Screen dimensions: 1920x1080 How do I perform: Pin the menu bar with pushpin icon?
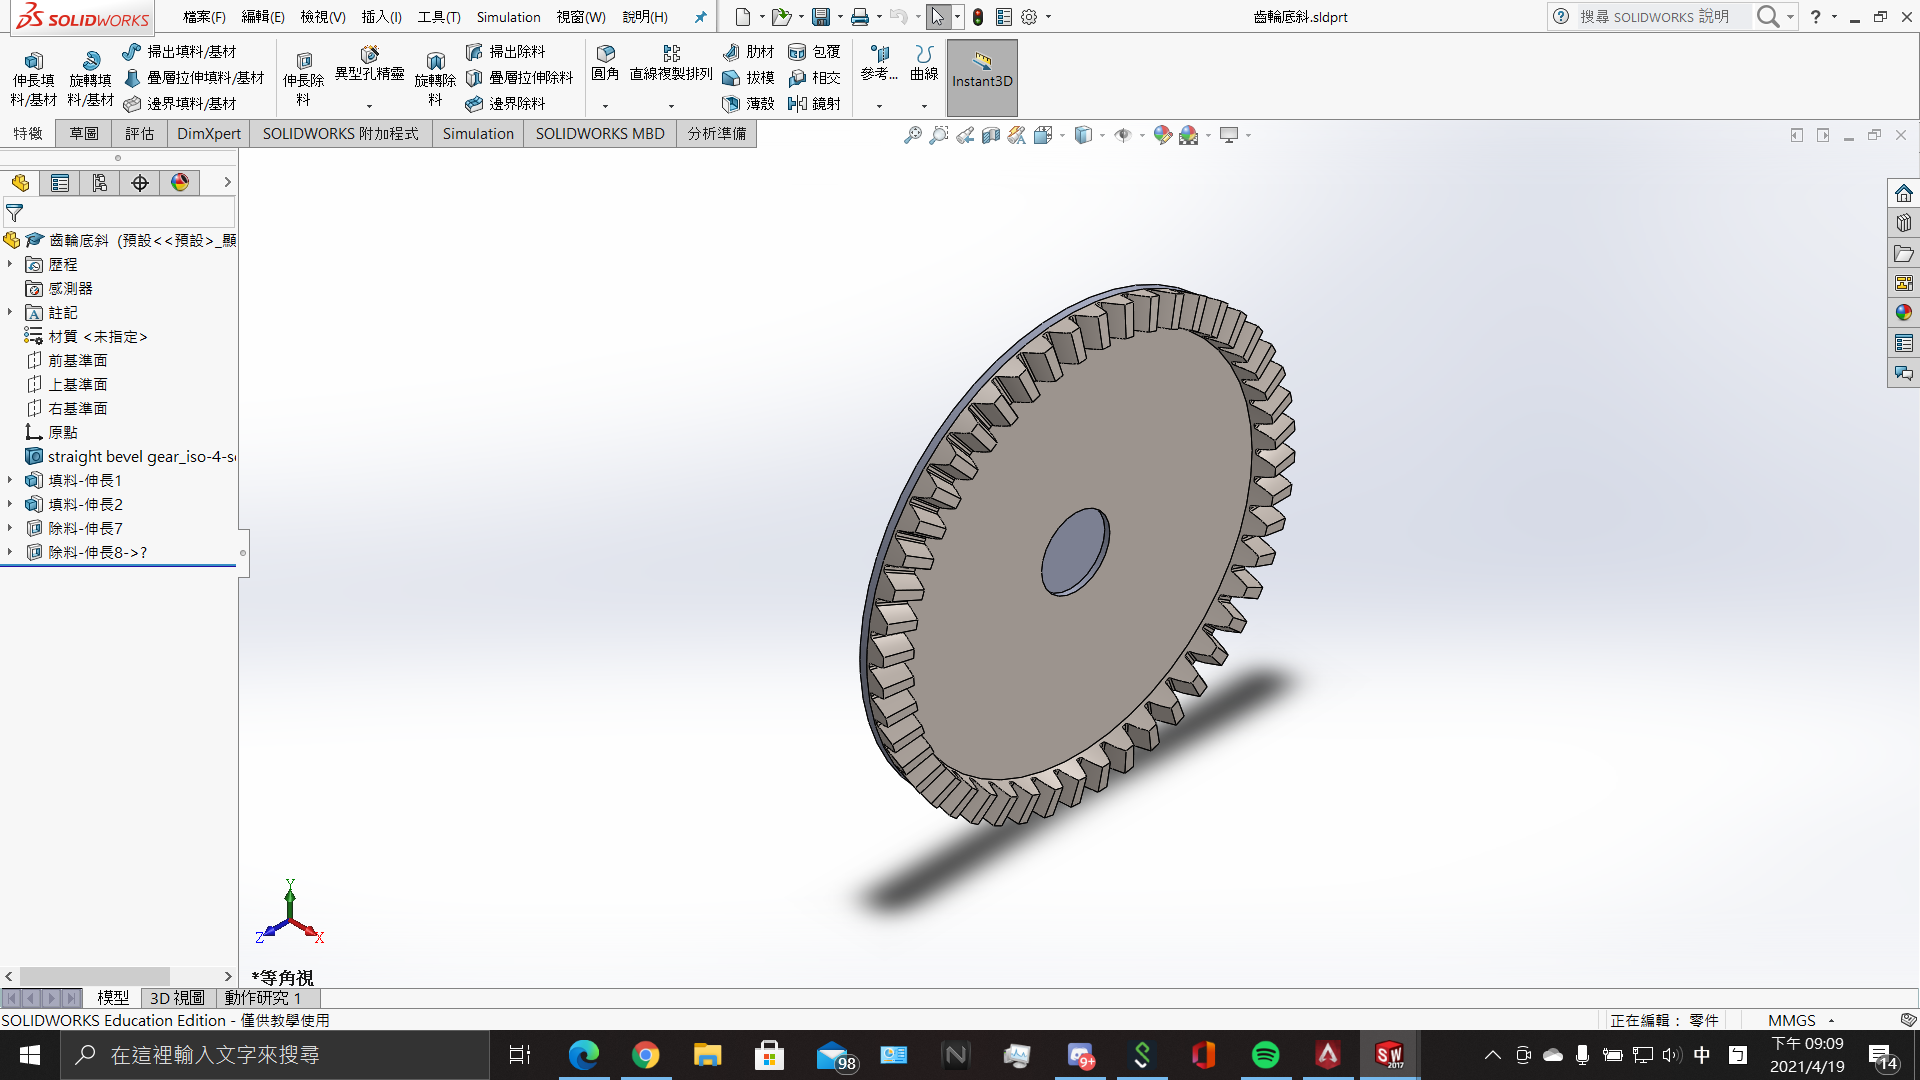tap(700, 17)
